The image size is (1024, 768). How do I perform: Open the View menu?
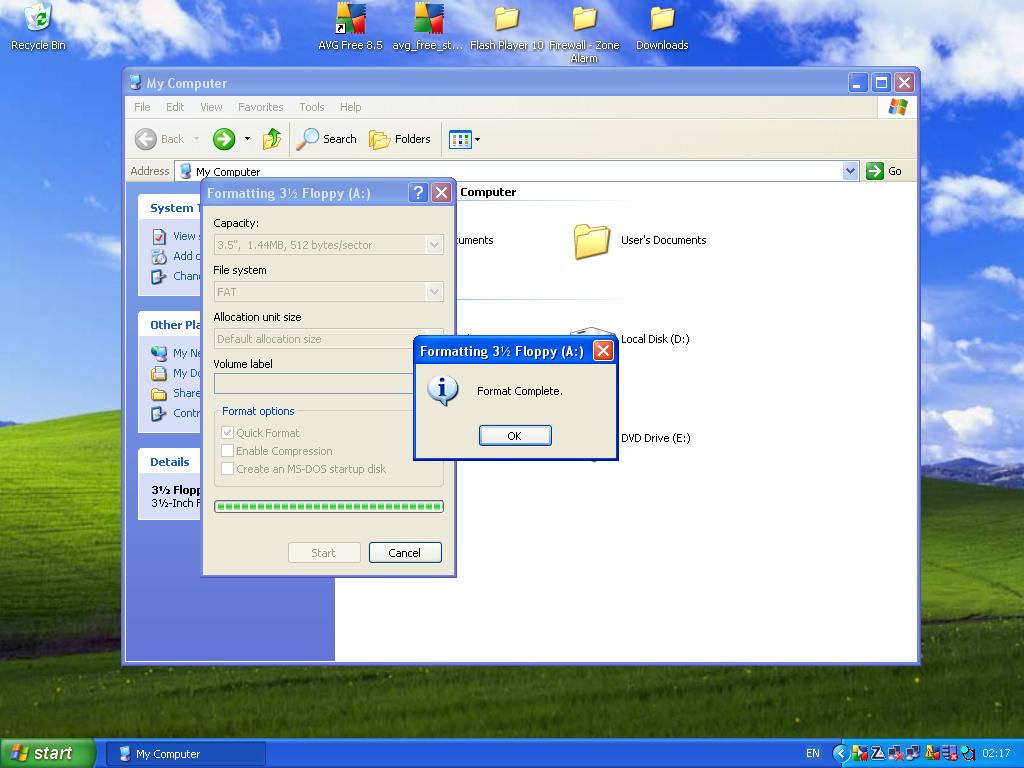click(211, 107)
